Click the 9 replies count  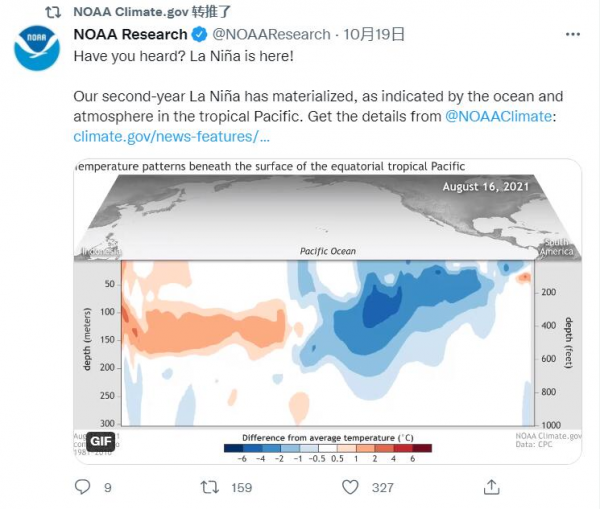point(107,488)
